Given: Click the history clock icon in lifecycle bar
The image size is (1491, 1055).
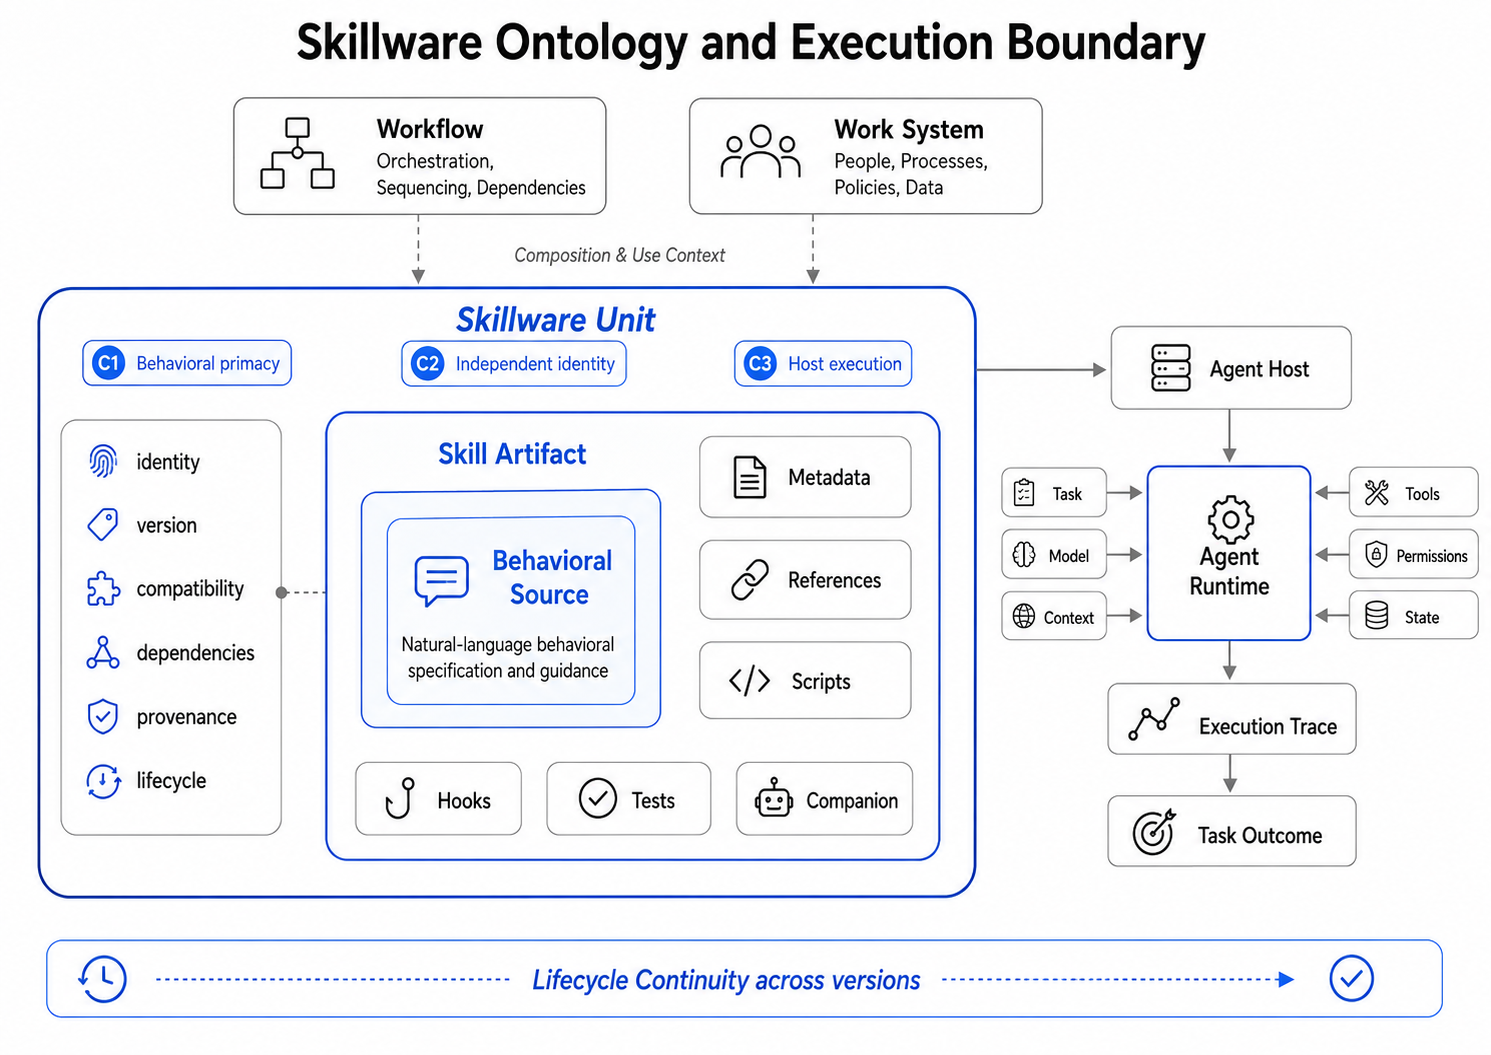Looking at the screenshot, I should pos(103,979).
